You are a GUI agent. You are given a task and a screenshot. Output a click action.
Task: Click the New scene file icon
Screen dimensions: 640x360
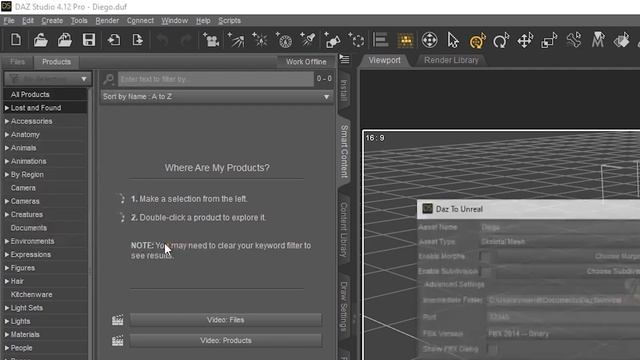point(16,40)
